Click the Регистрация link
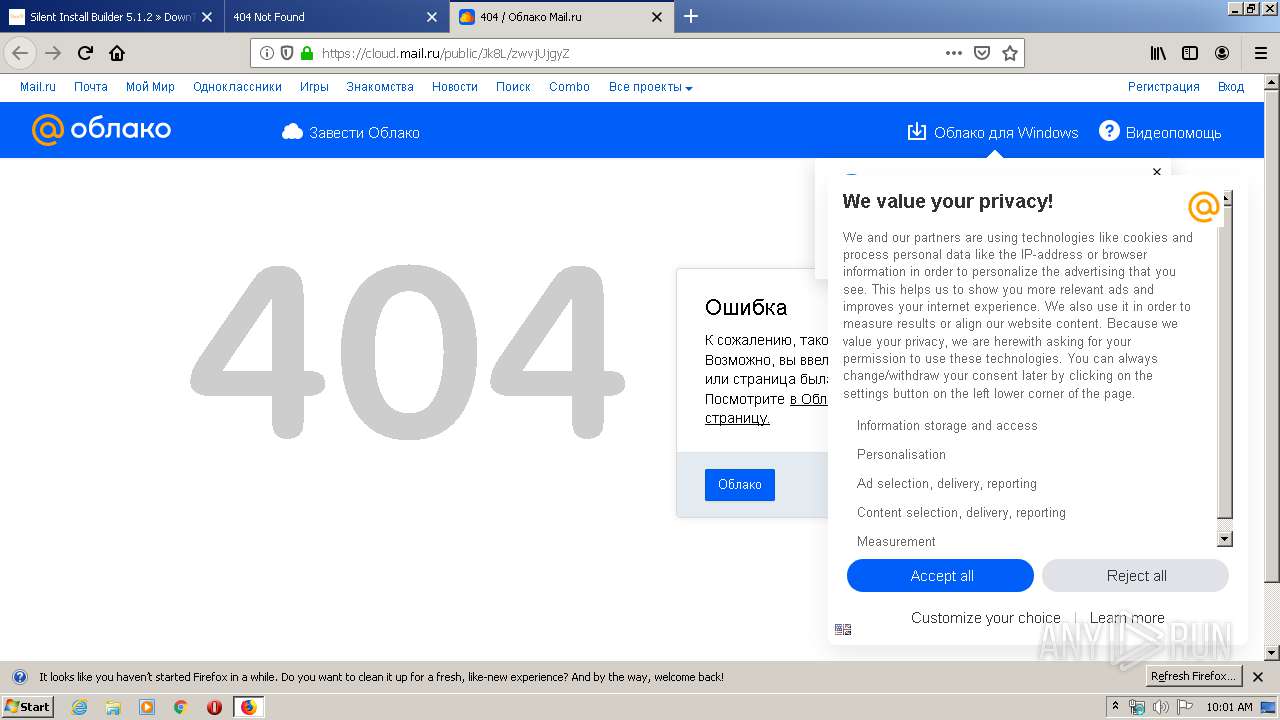Viewport: 1280px width, 720px height. 1164,87
